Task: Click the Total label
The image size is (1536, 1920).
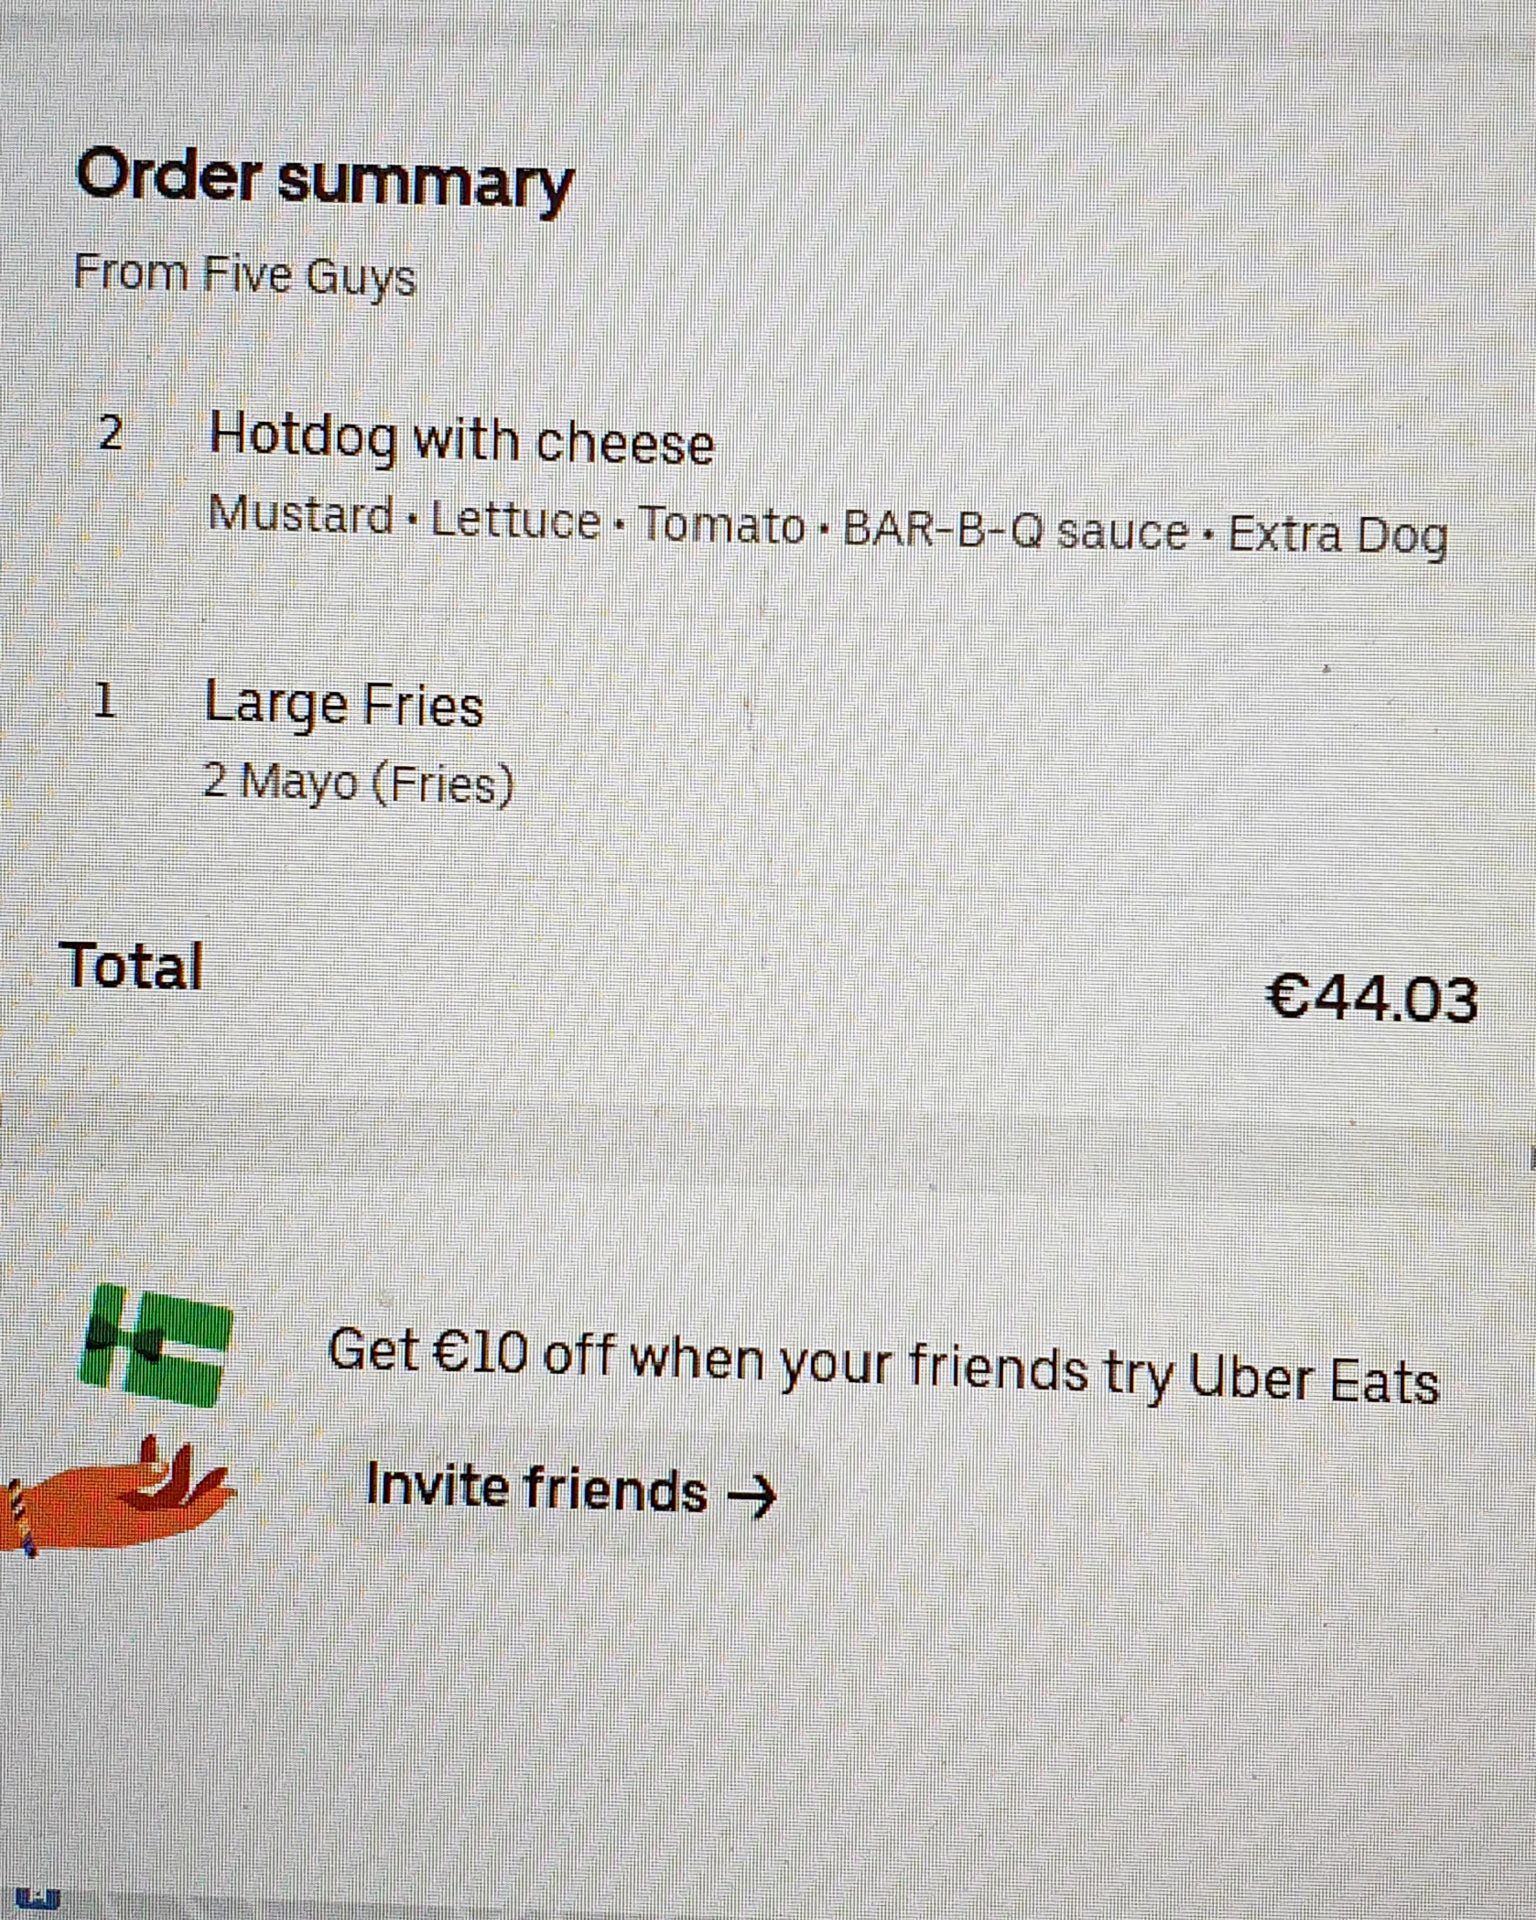Action: point(131,966)
